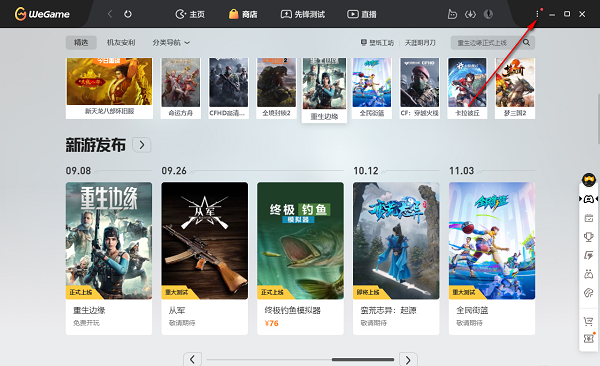Open the 商店 store tab
The height and width of the screenshot is (366, 600).
[x=243, y=14]
